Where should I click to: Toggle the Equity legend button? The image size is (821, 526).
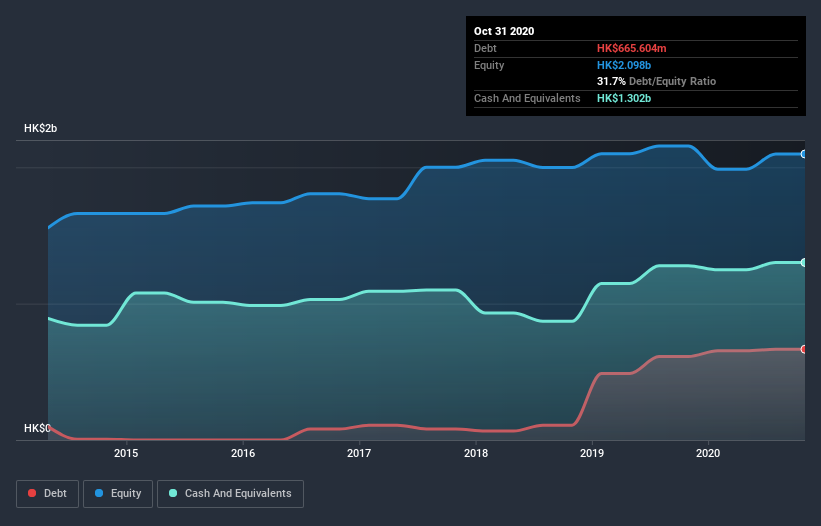tap(118, 494)
